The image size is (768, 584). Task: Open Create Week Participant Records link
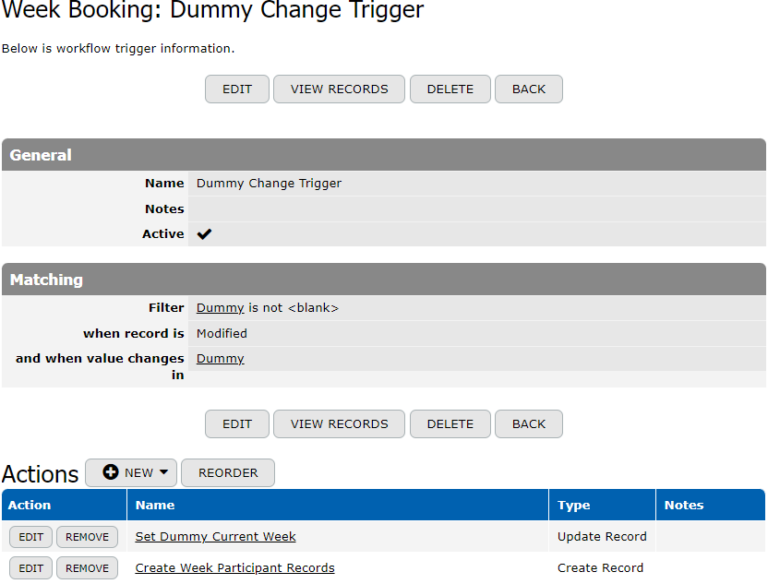(x=235, y=568)
